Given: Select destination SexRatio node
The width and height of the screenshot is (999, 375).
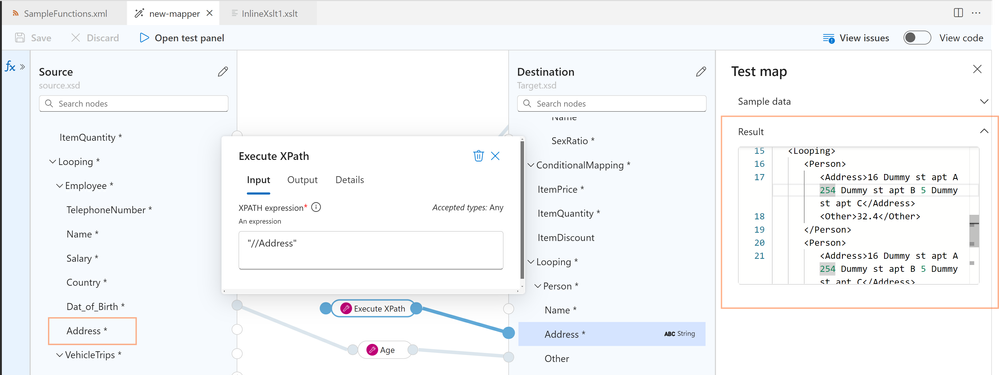Looking at the screenshot, I should click(x=573, y=141).
